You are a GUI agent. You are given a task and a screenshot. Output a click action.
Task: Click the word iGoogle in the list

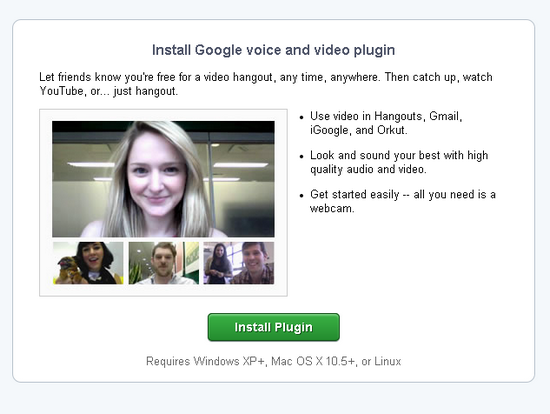[329, 131]
